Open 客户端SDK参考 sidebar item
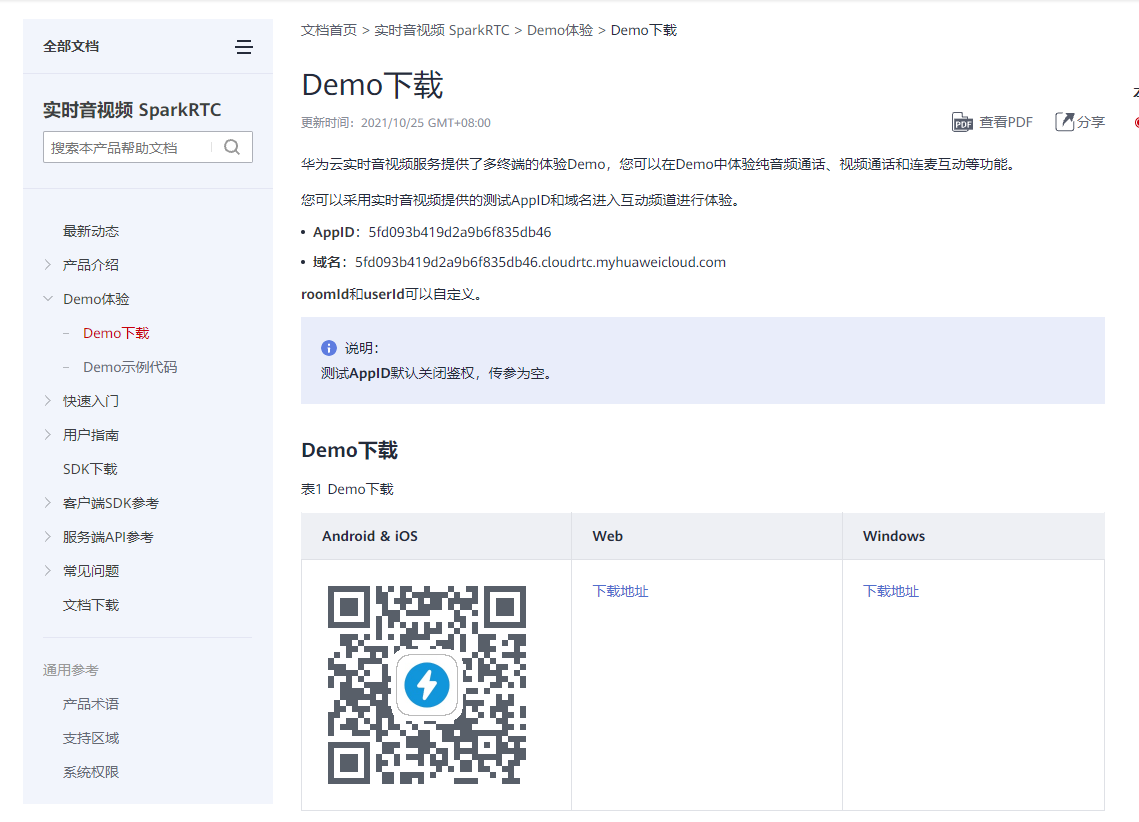The height and width of the screenshot is (822, 1139). click(x=110, y=502)
